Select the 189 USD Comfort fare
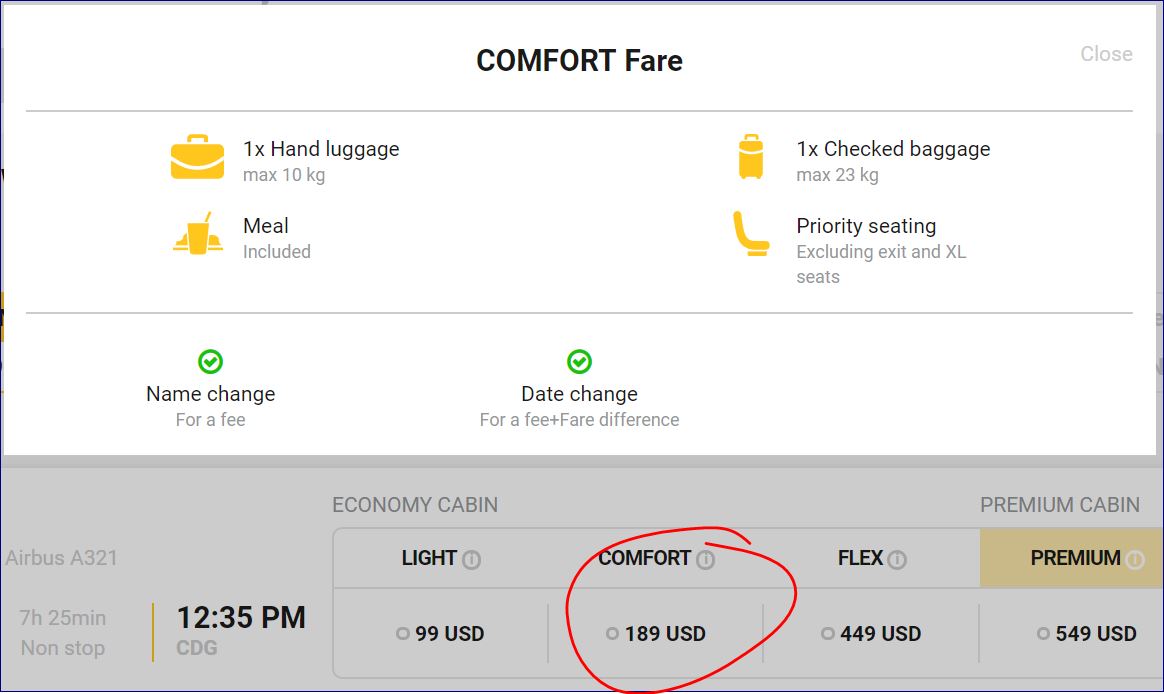1164x694 pixels. [612, 634]
